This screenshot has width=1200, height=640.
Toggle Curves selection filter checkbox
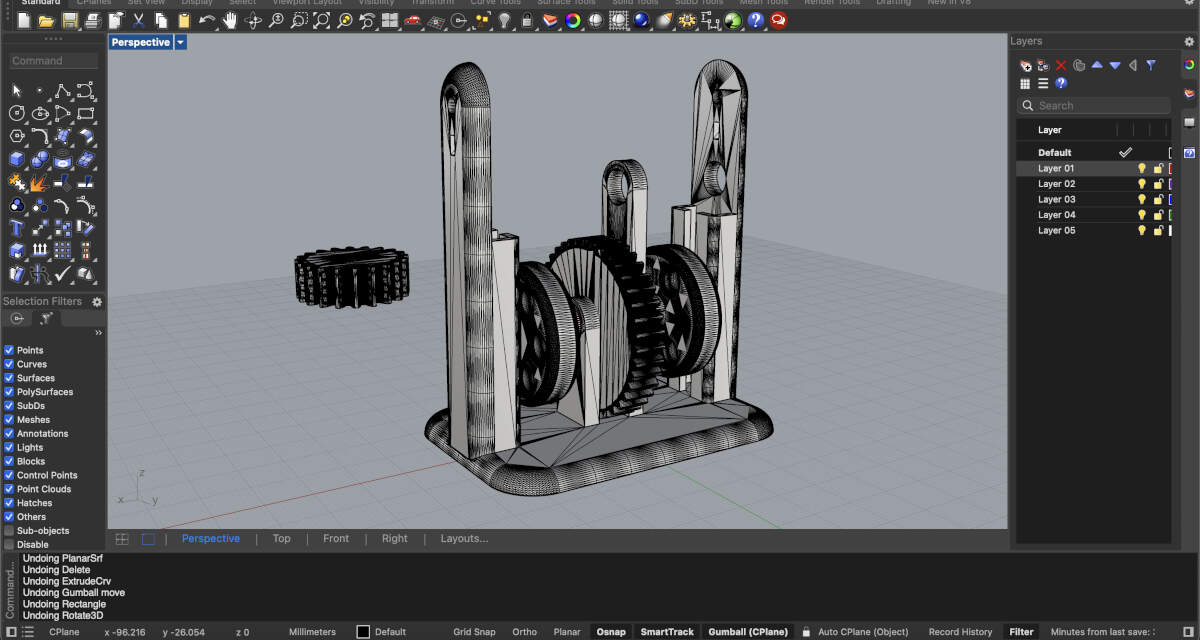click(x=9, y=364)
